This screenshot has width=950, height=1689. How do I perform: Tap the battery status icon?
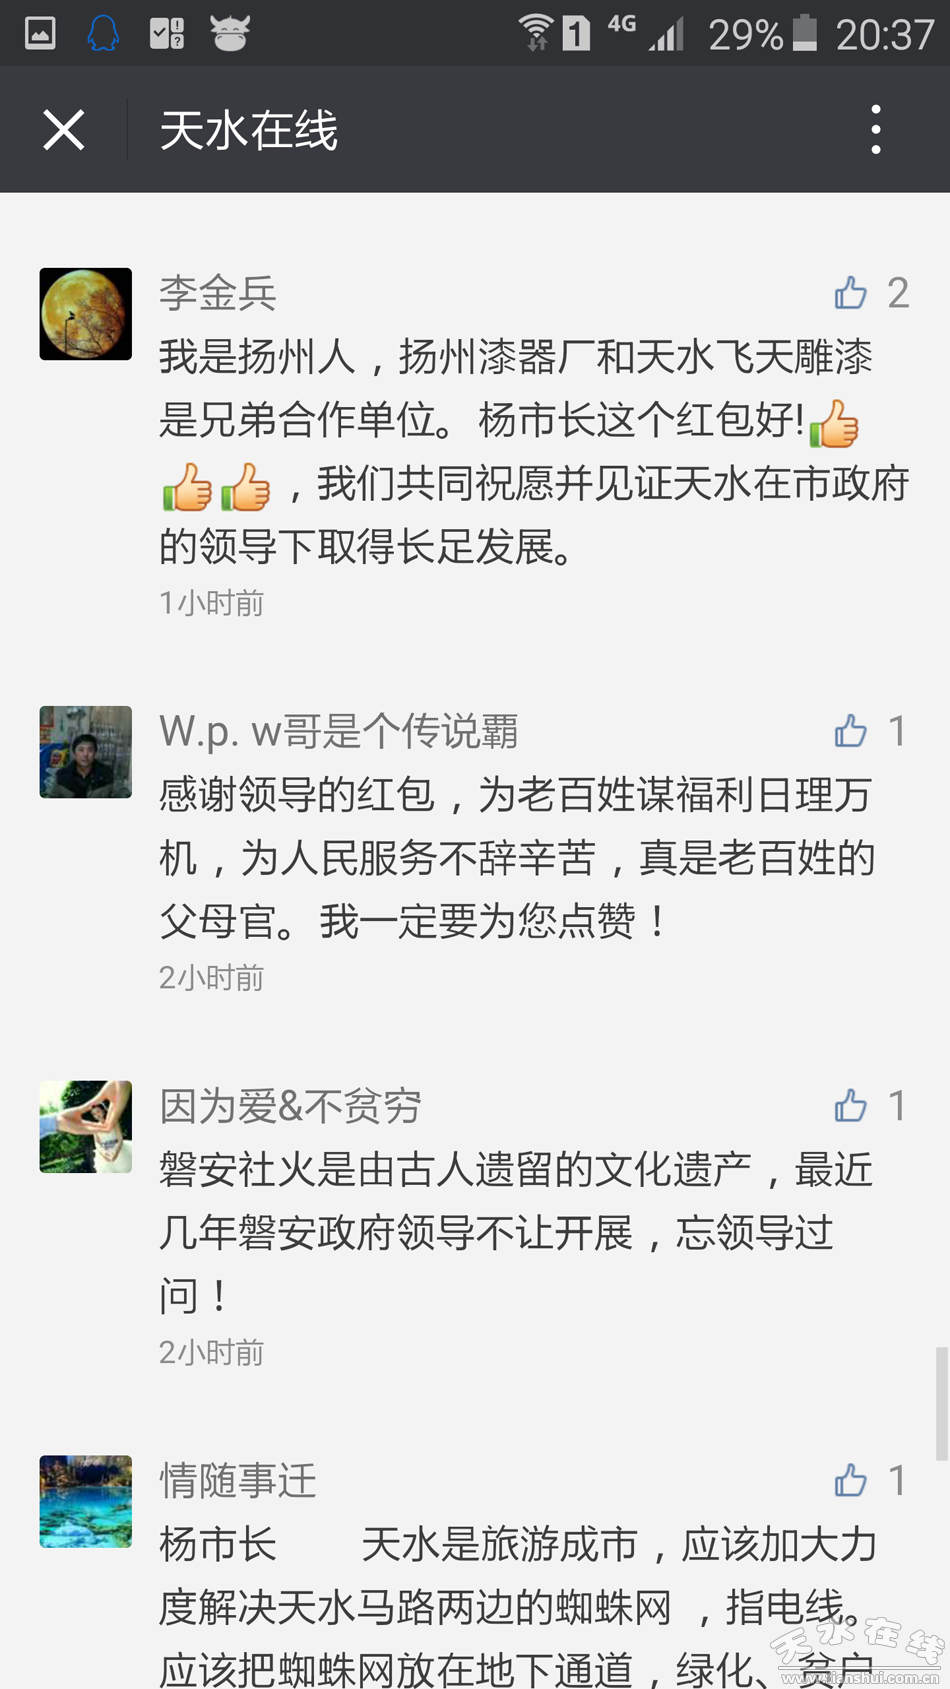(805, 33)
